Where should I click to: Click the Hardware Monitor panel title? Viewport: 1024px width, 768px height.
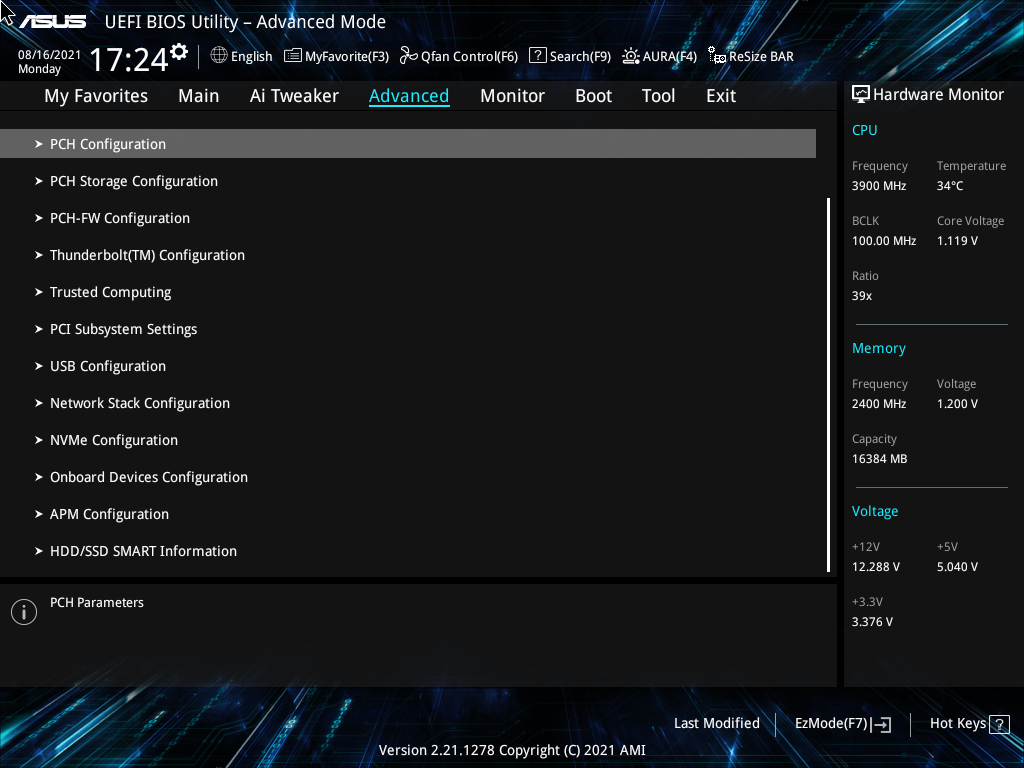938,95
